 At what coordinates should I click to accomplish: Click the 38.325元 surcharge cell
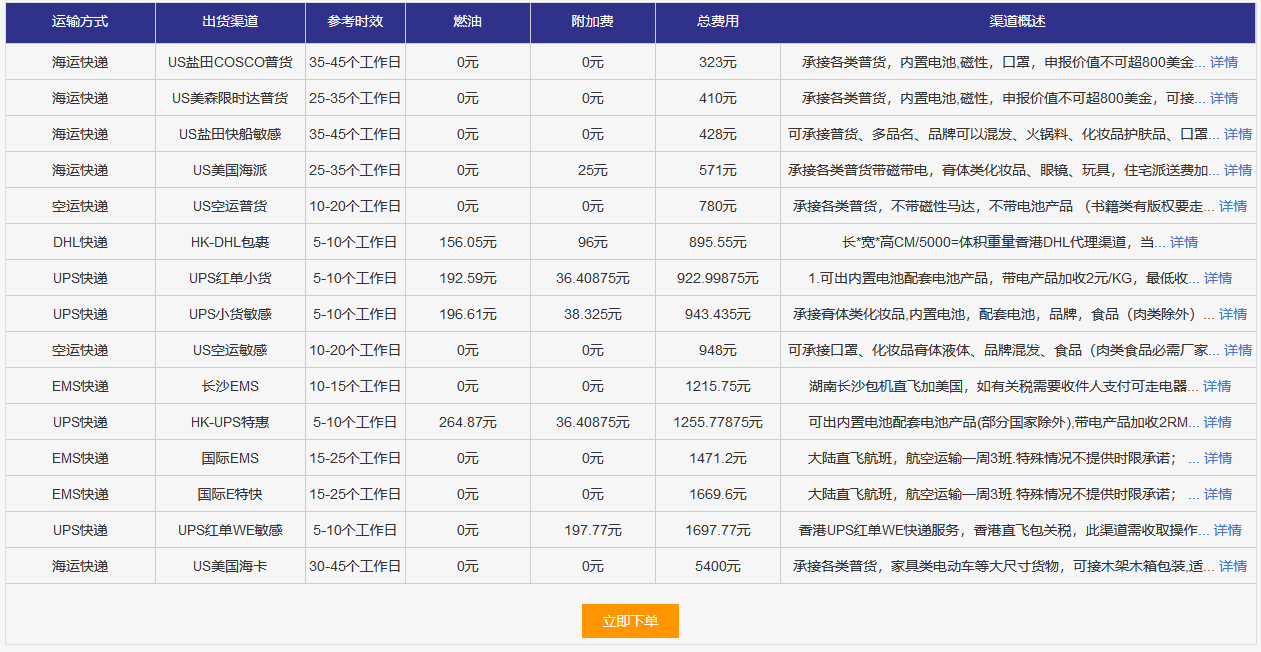(593, 314)
